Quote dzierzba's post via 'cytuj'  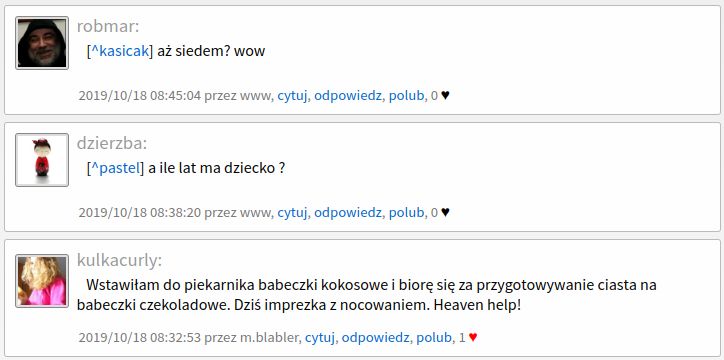pos(292,212)
